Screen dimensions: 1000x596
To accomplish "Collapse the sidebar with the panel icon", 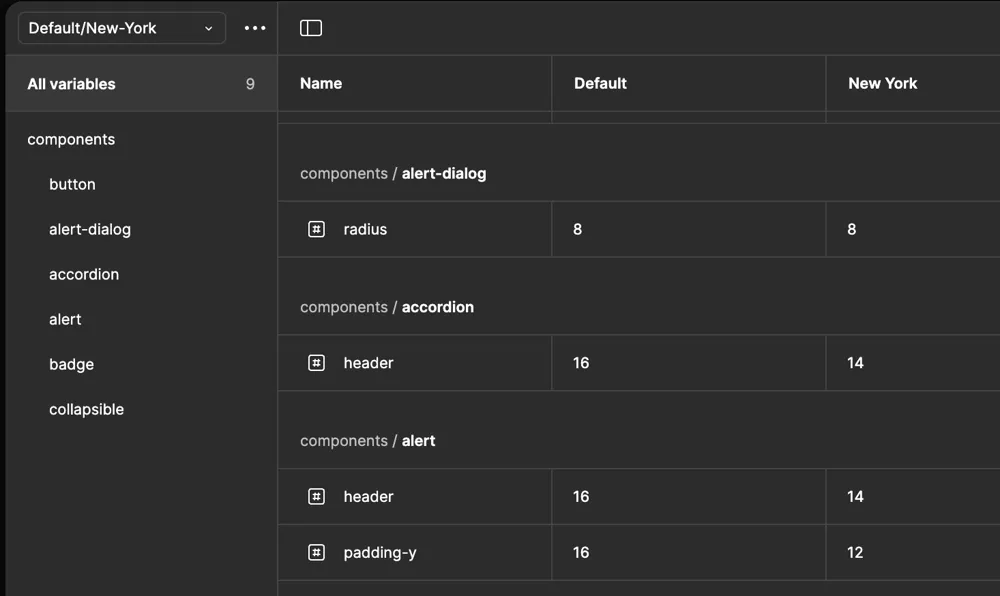I will tap(310, 28).
